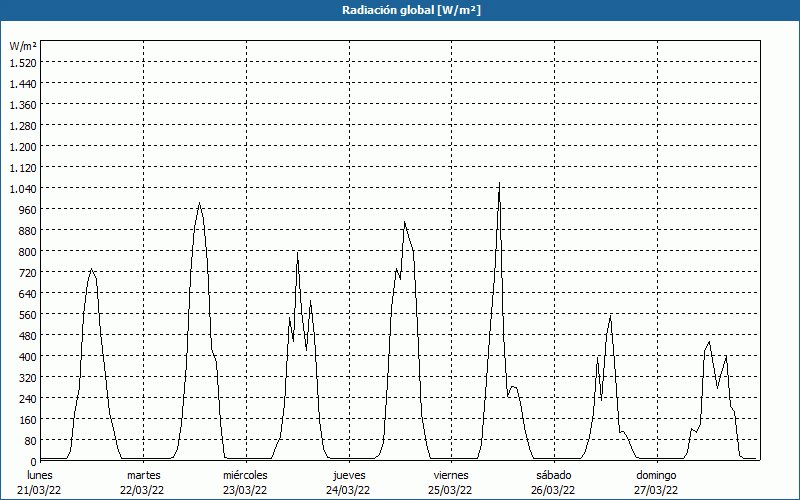Viewport: 800px width, 500px height.
Task: Click the Monday radiation peak near 720
Action: (x=91, y=269)
